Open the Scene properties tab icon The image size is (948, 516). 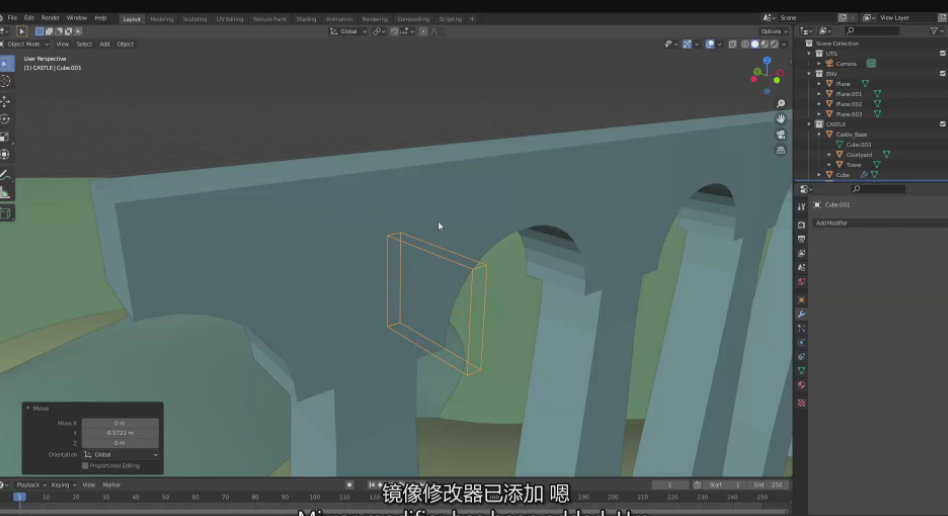point(801,267)
